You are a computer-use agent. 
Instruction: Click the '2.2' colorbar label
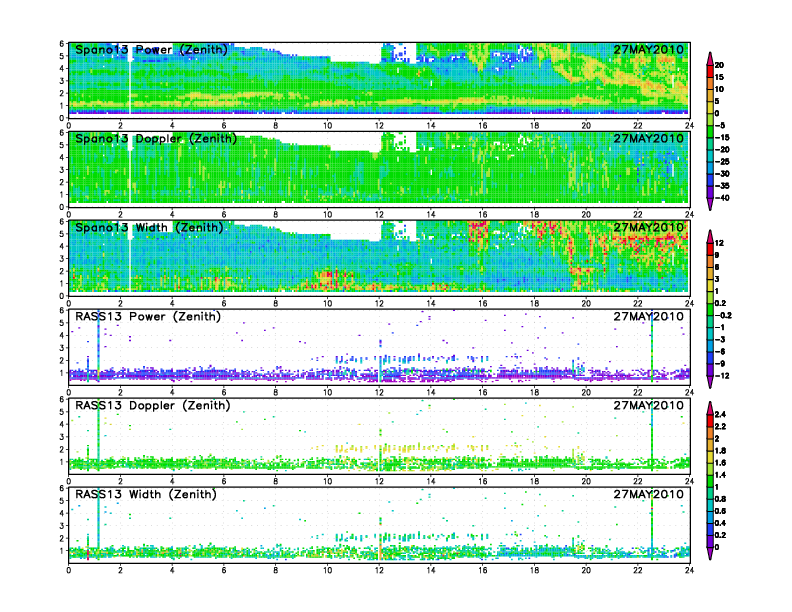click(x=720, y=426)
